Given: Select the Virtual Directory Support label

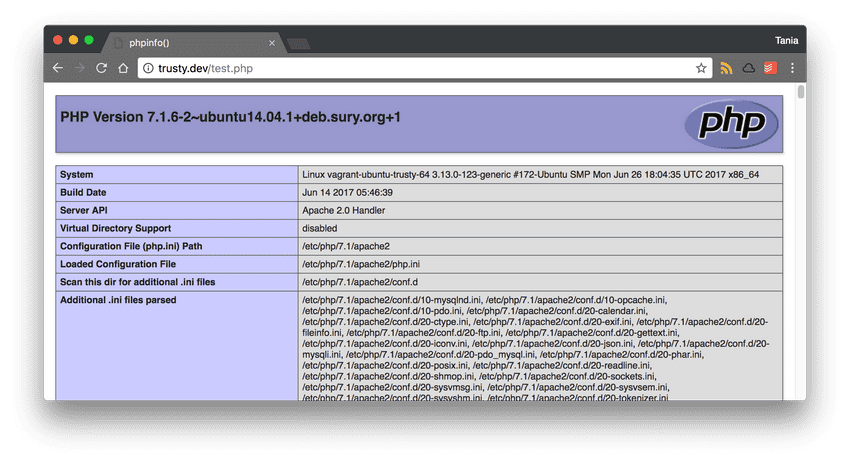Looking at the screenshot, I should tap(115, 228).
